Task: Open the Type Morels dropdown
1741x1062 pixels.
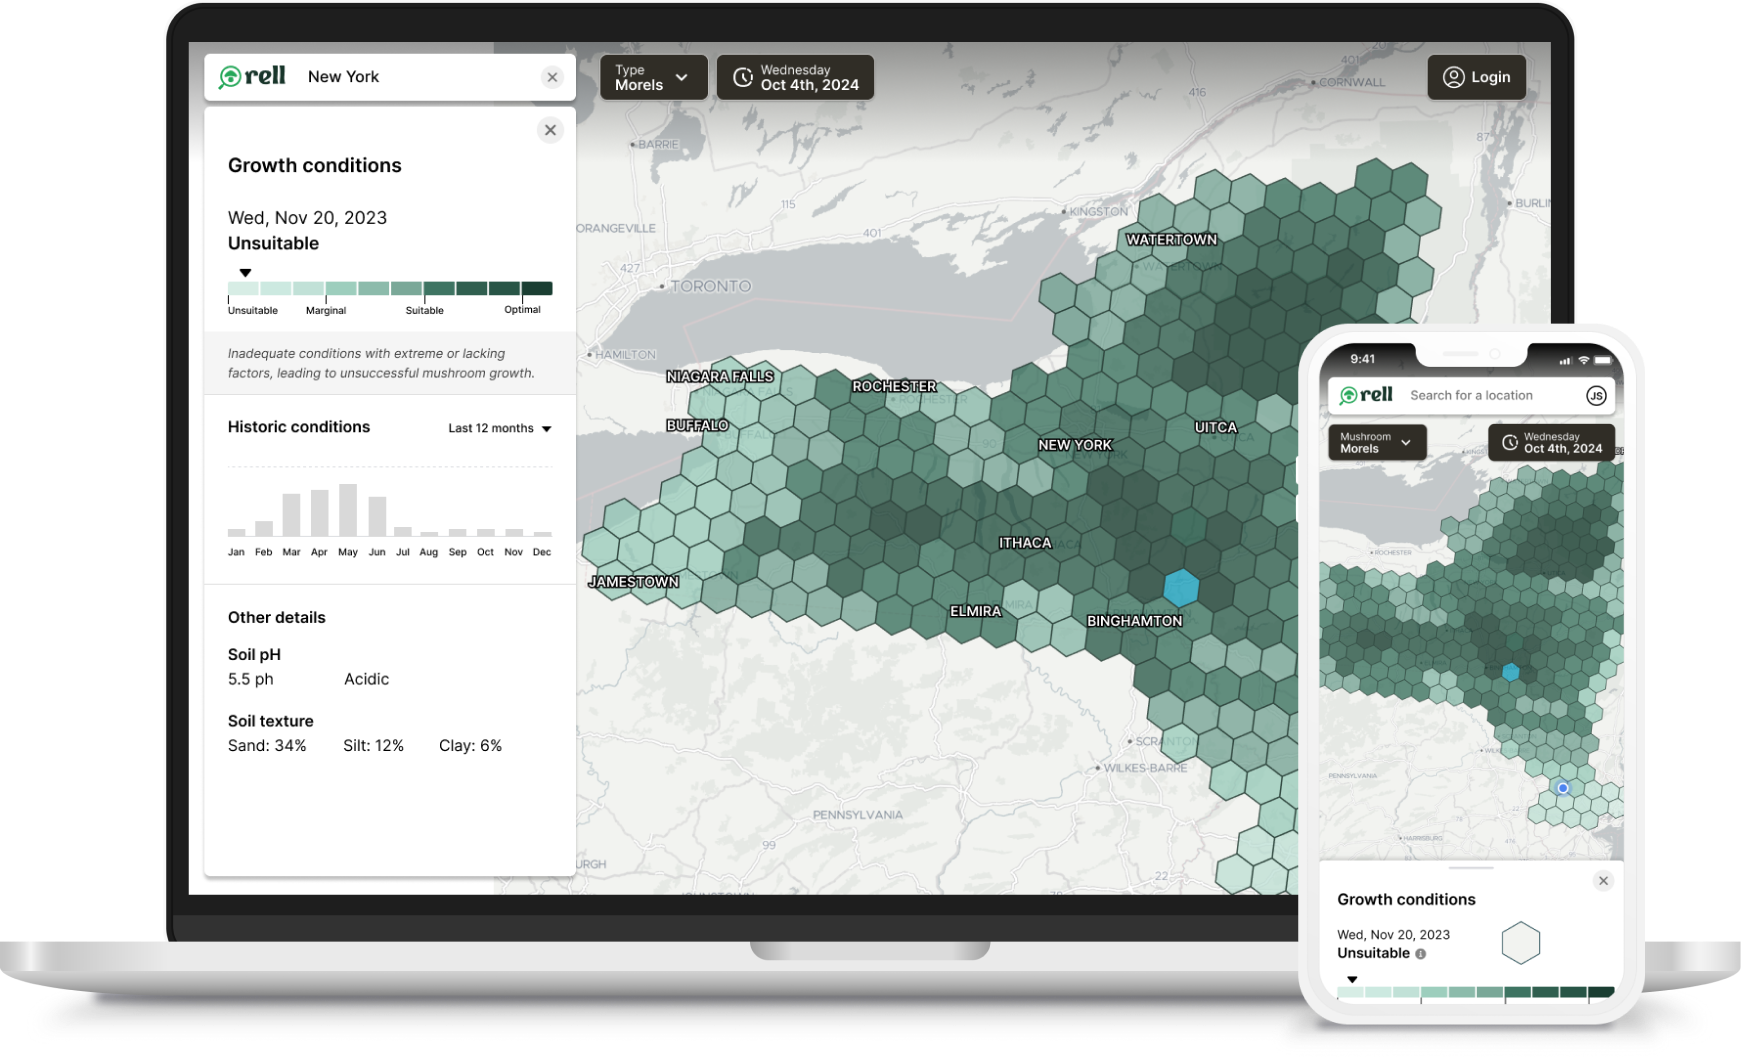Action: coord(653,77)
